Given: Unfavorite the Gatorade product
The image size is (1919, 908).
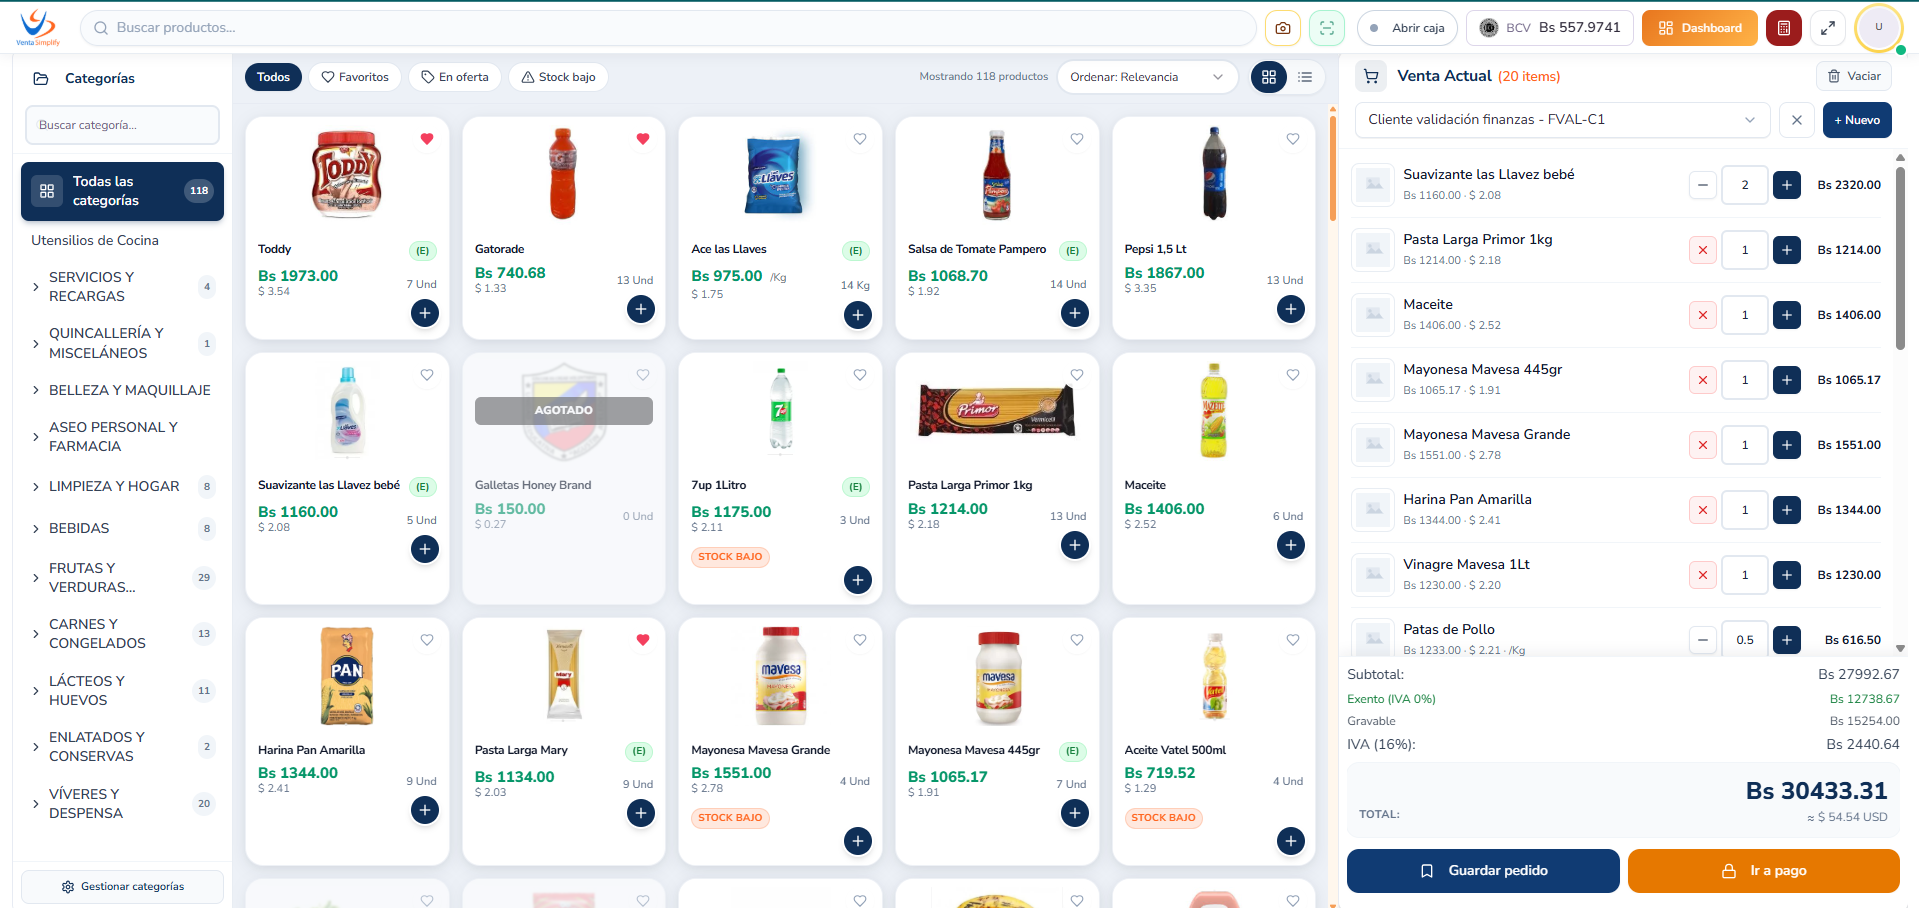Looking at the screenshot, I should 643,139.
